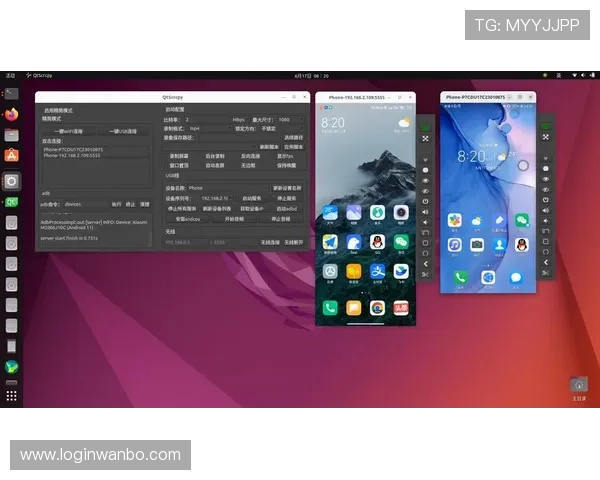Click the 执行 (execute) adb button
Screen dimensions: 600x480
(116, 204)
